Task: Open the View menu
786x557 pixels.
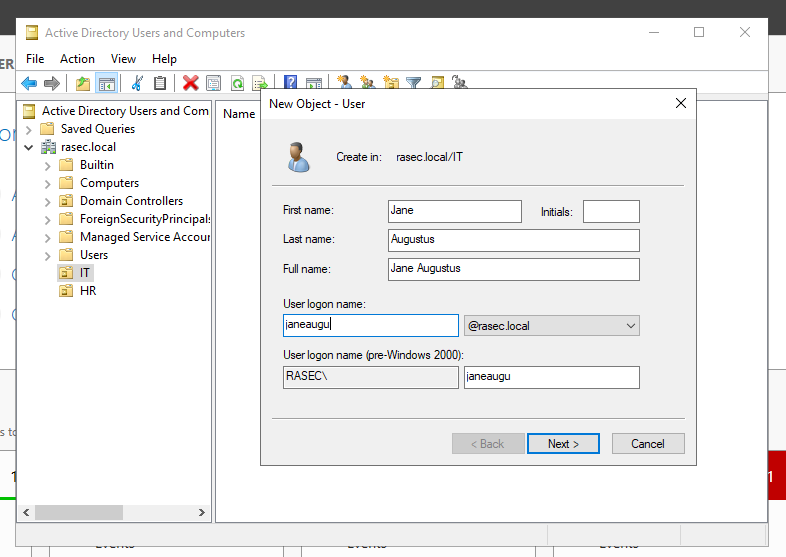Action: pyautogui.click(x=123, y=59)
